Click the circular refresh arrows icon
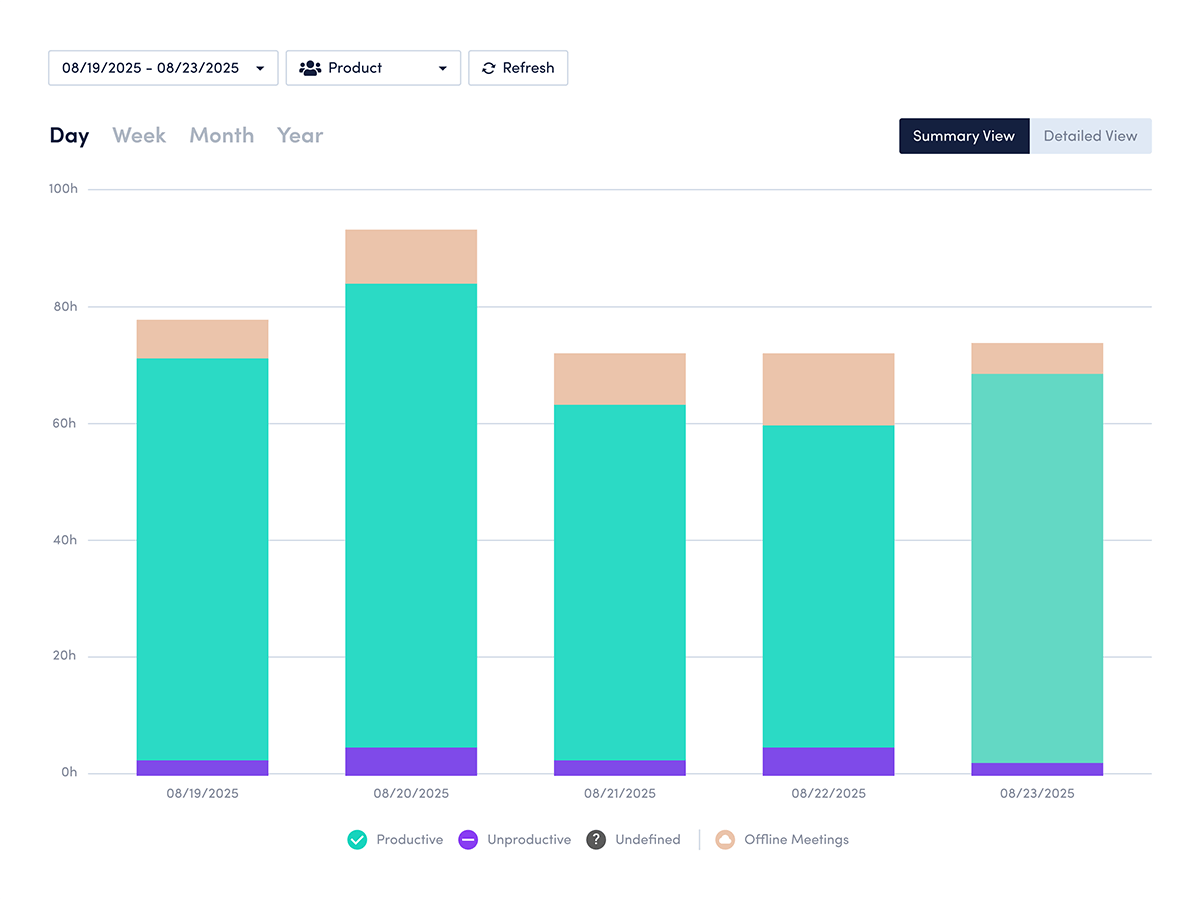1200x900 pixels. tap(488, 68)
